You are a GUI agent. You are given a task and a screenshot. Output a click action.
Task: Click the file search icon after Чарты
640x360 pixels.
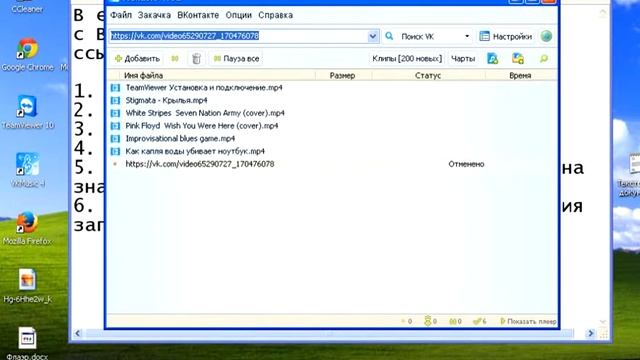click(493, 58)
